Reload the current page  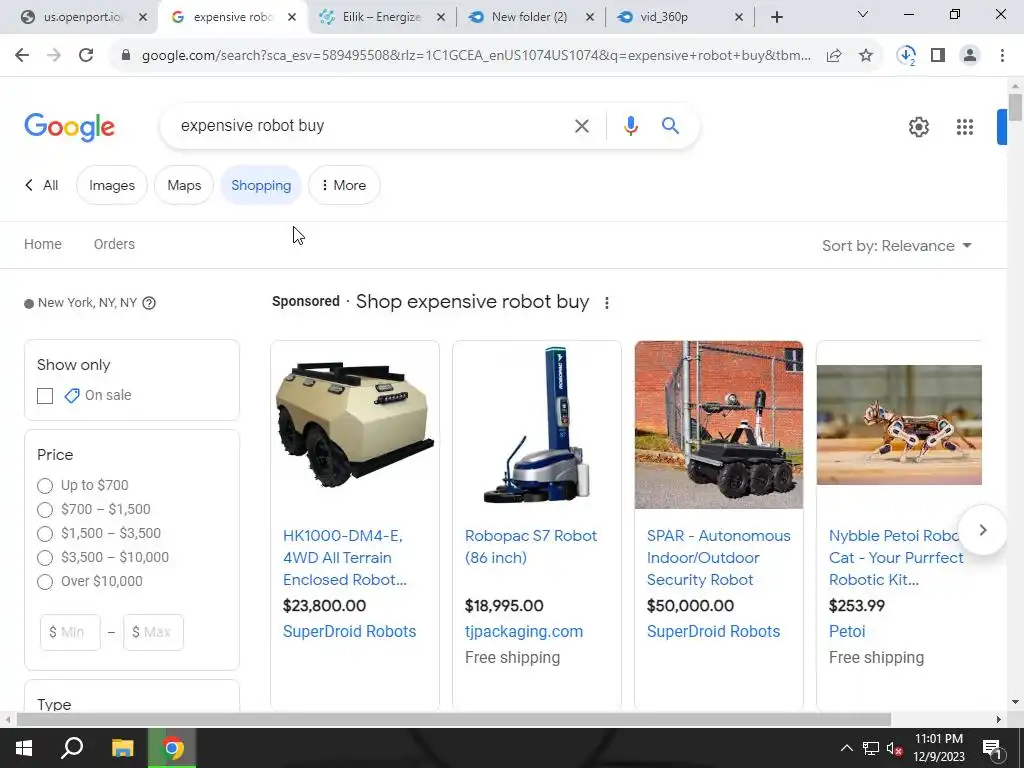86,56
